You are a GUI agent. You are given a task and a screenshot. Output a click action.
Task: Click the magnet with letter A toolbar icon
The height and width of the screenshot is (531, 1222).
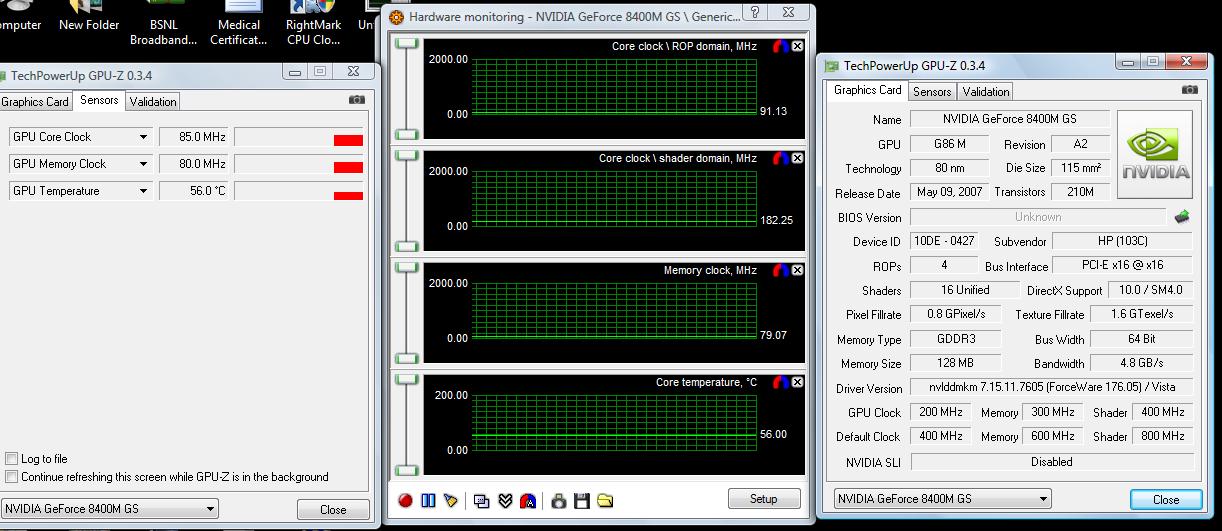coord(528,501)
